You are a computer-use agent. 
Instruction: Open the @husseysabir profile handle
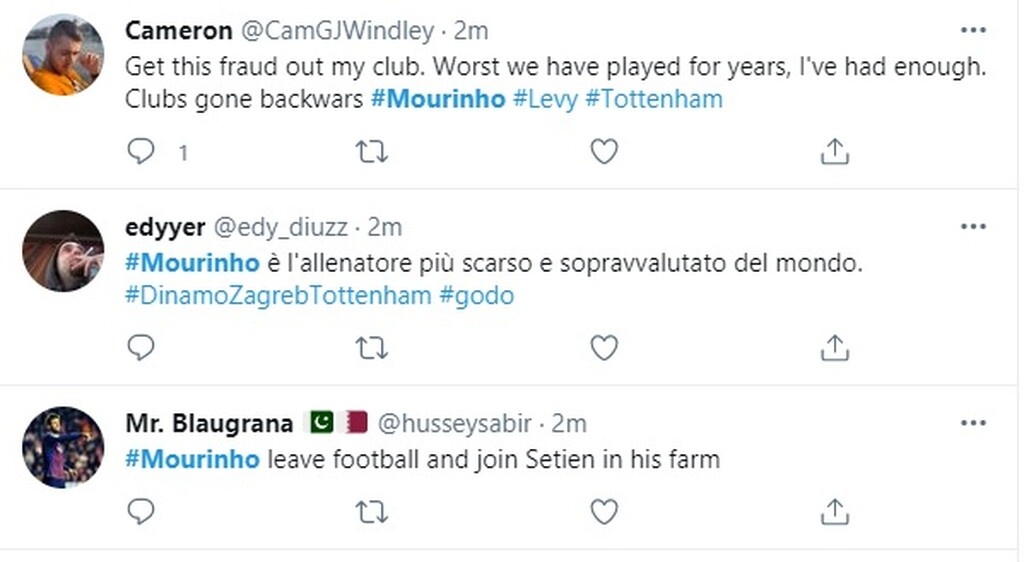coord(457,424)
